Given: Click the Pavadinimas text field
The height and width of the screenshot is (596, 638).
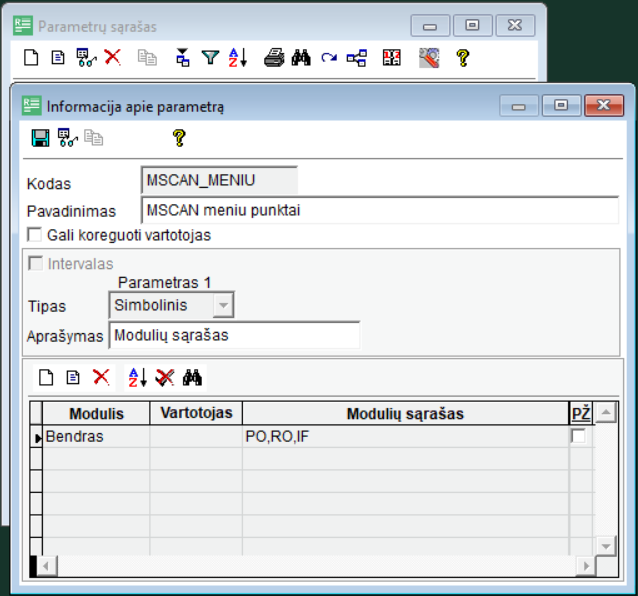Looking at the screenshot, I should click(x=380, y=211).
